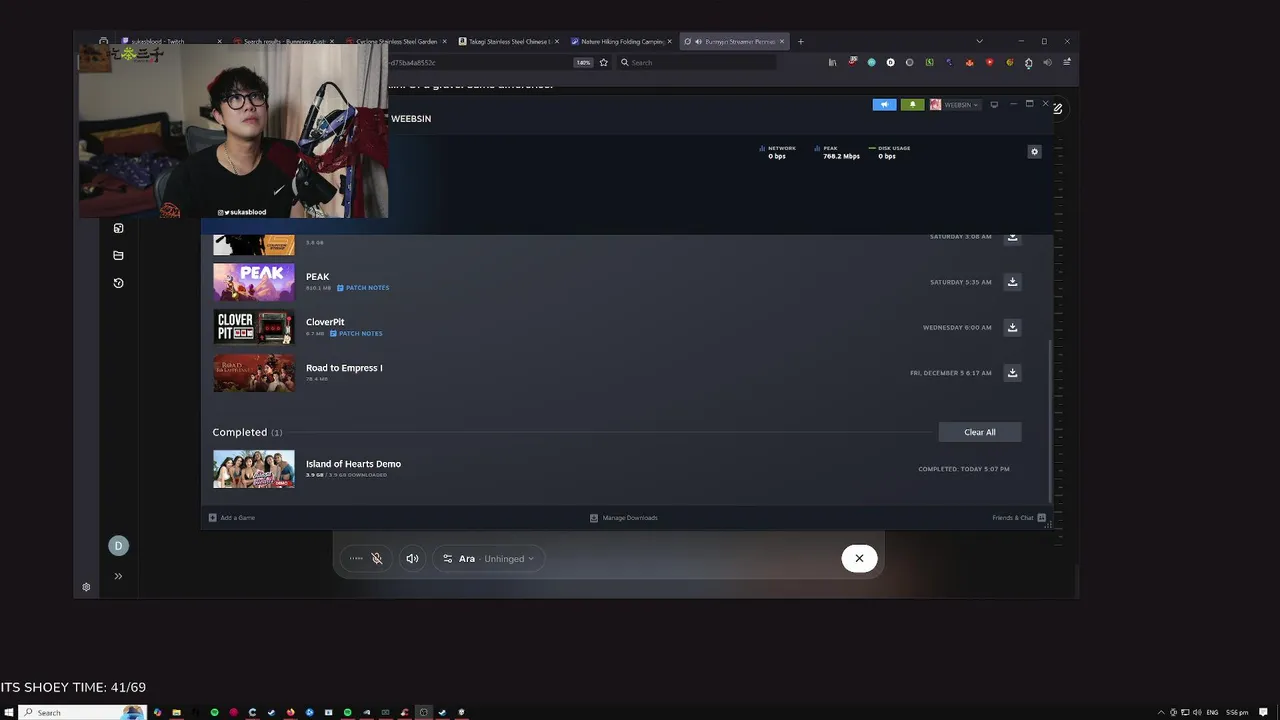Viewport: 1280px width, 720px height.
Task: Open the Ara Unhinged voice dropdown
Action: click(489, 559)
